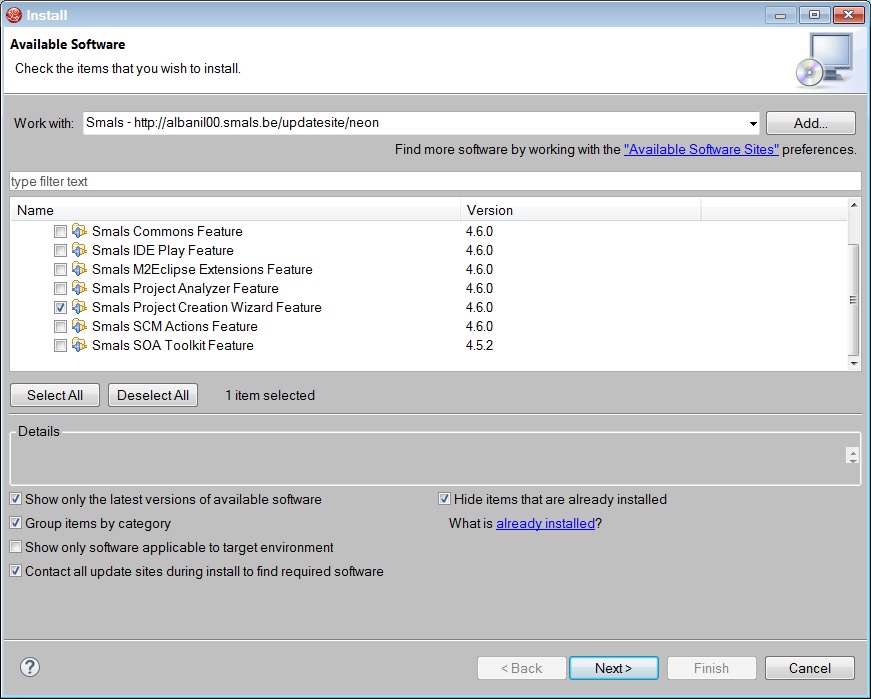Click the Smals SOA Toolkit Feature icon
Viewport: 871px width, 699px height.
80,345
